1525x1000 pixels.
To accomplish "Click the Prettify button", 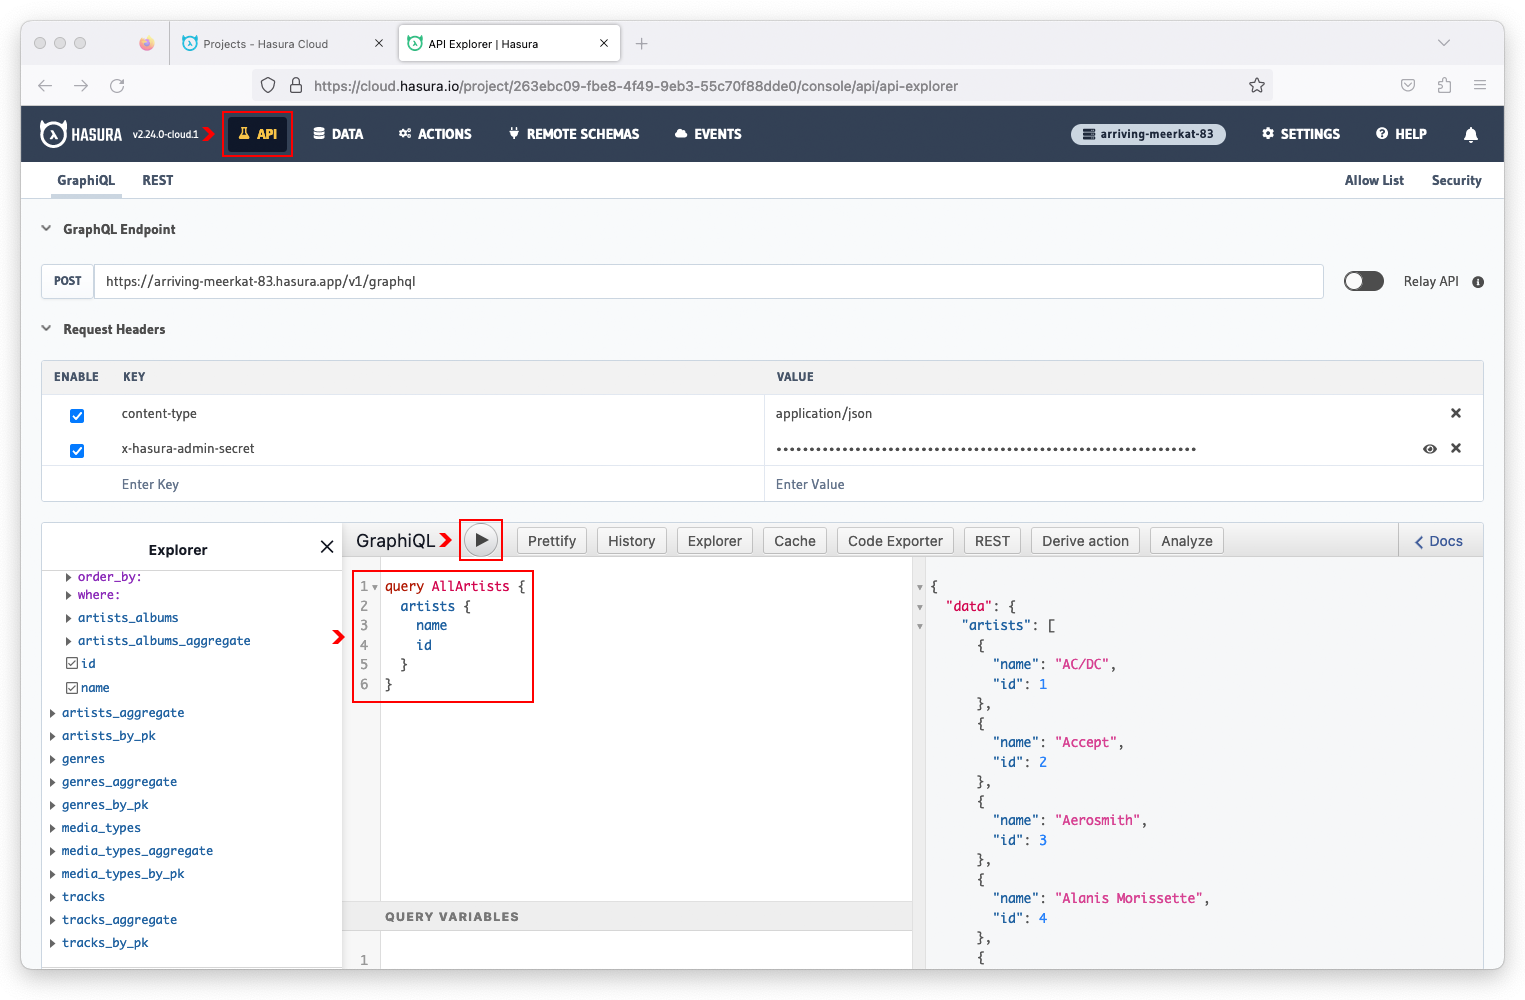I will pyautogui.click(x=551, y=541).
